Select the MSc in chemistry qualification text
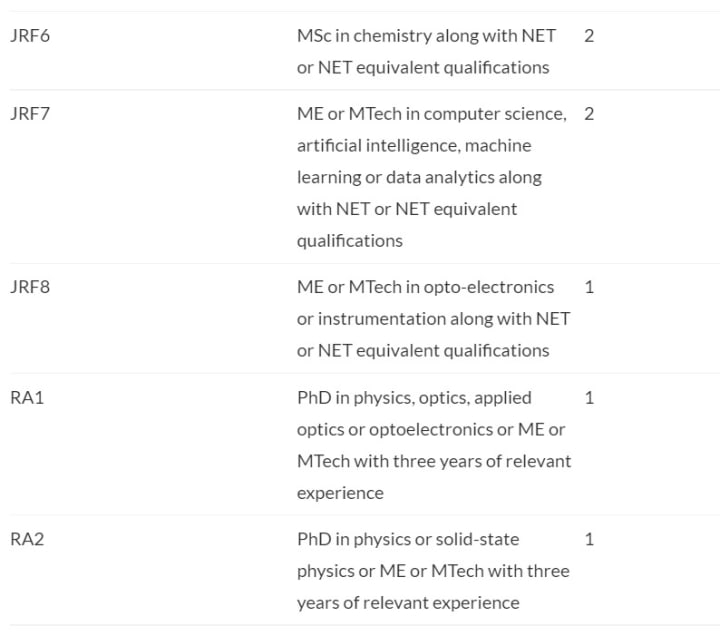The image size is (720, 636). (427, 36)
